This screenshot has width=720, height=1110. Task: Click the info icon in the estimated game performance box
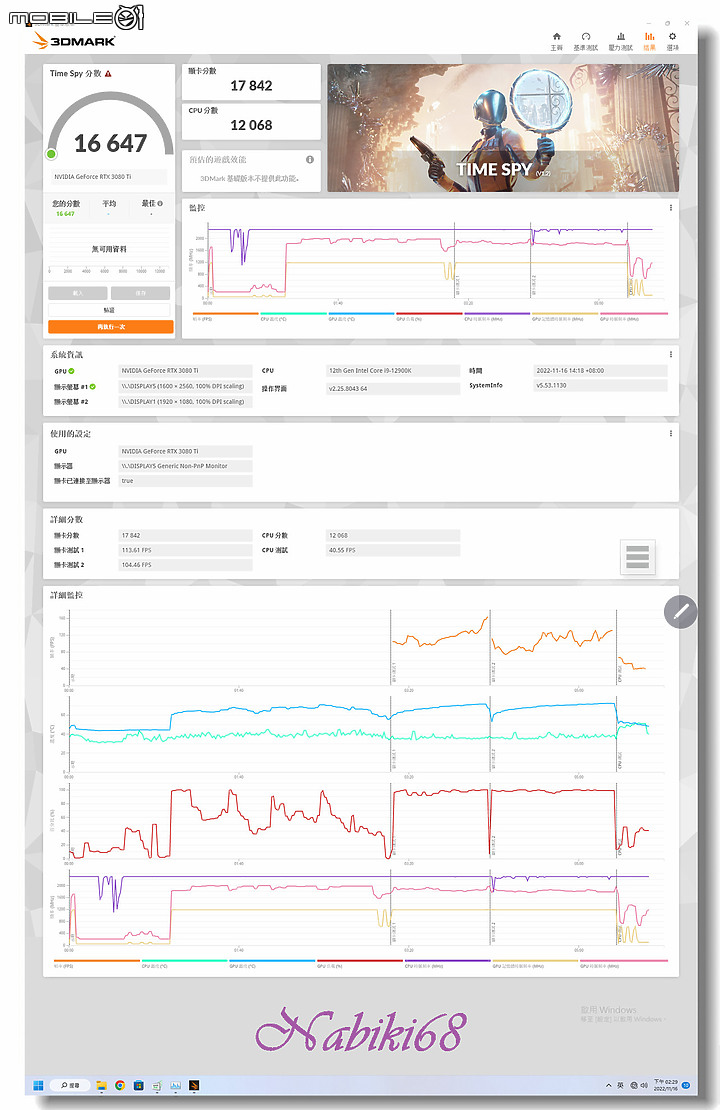click(310, 159)
